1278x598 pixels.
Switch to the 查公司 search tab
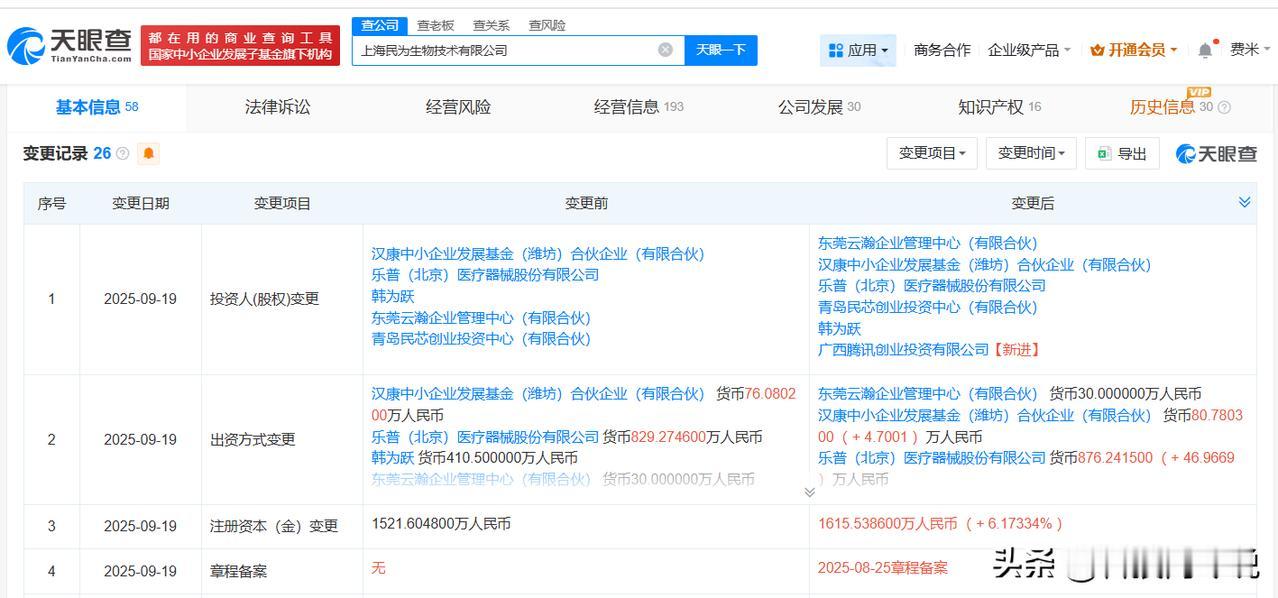pyautogui.click(x=380, y=25)
